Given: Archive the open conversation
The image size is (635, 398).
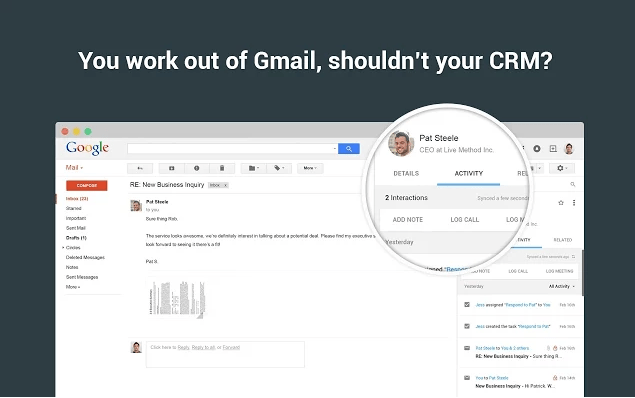Looking at the screenshot, I should click(x=171, y=168).
